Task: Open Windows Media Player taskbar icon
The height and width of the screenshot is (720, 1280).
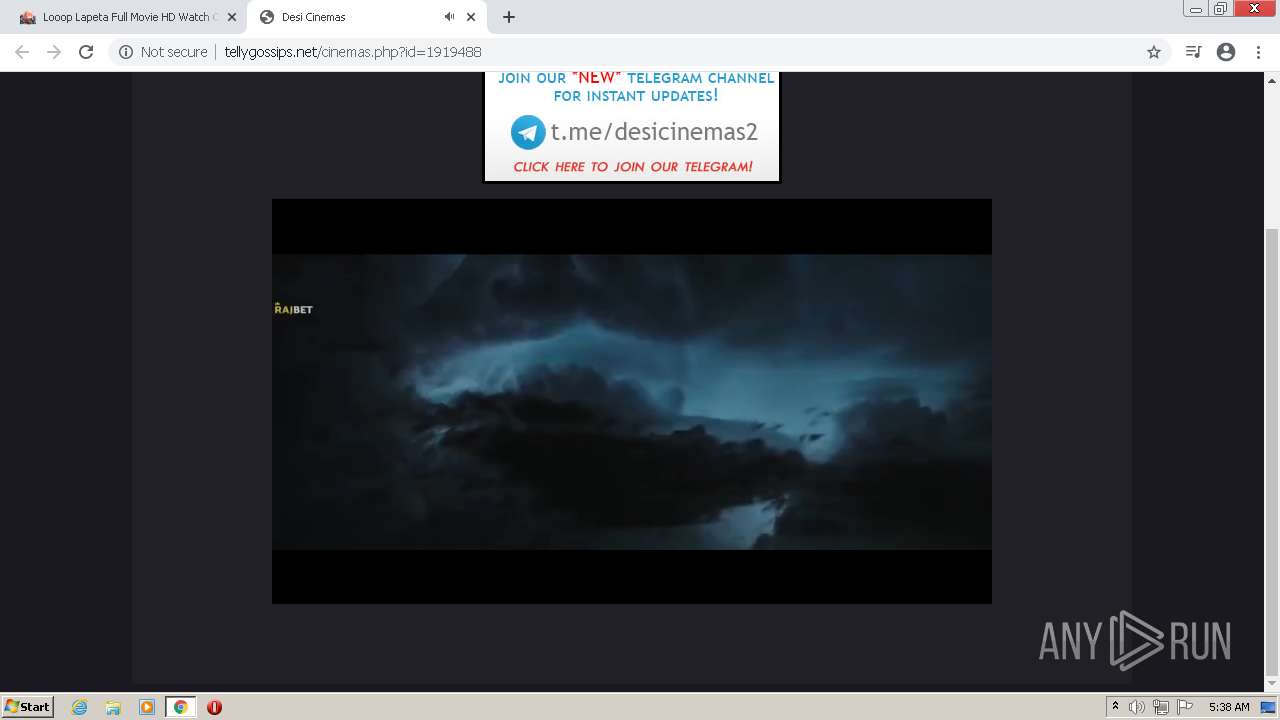Action: (x=147, y=707)
